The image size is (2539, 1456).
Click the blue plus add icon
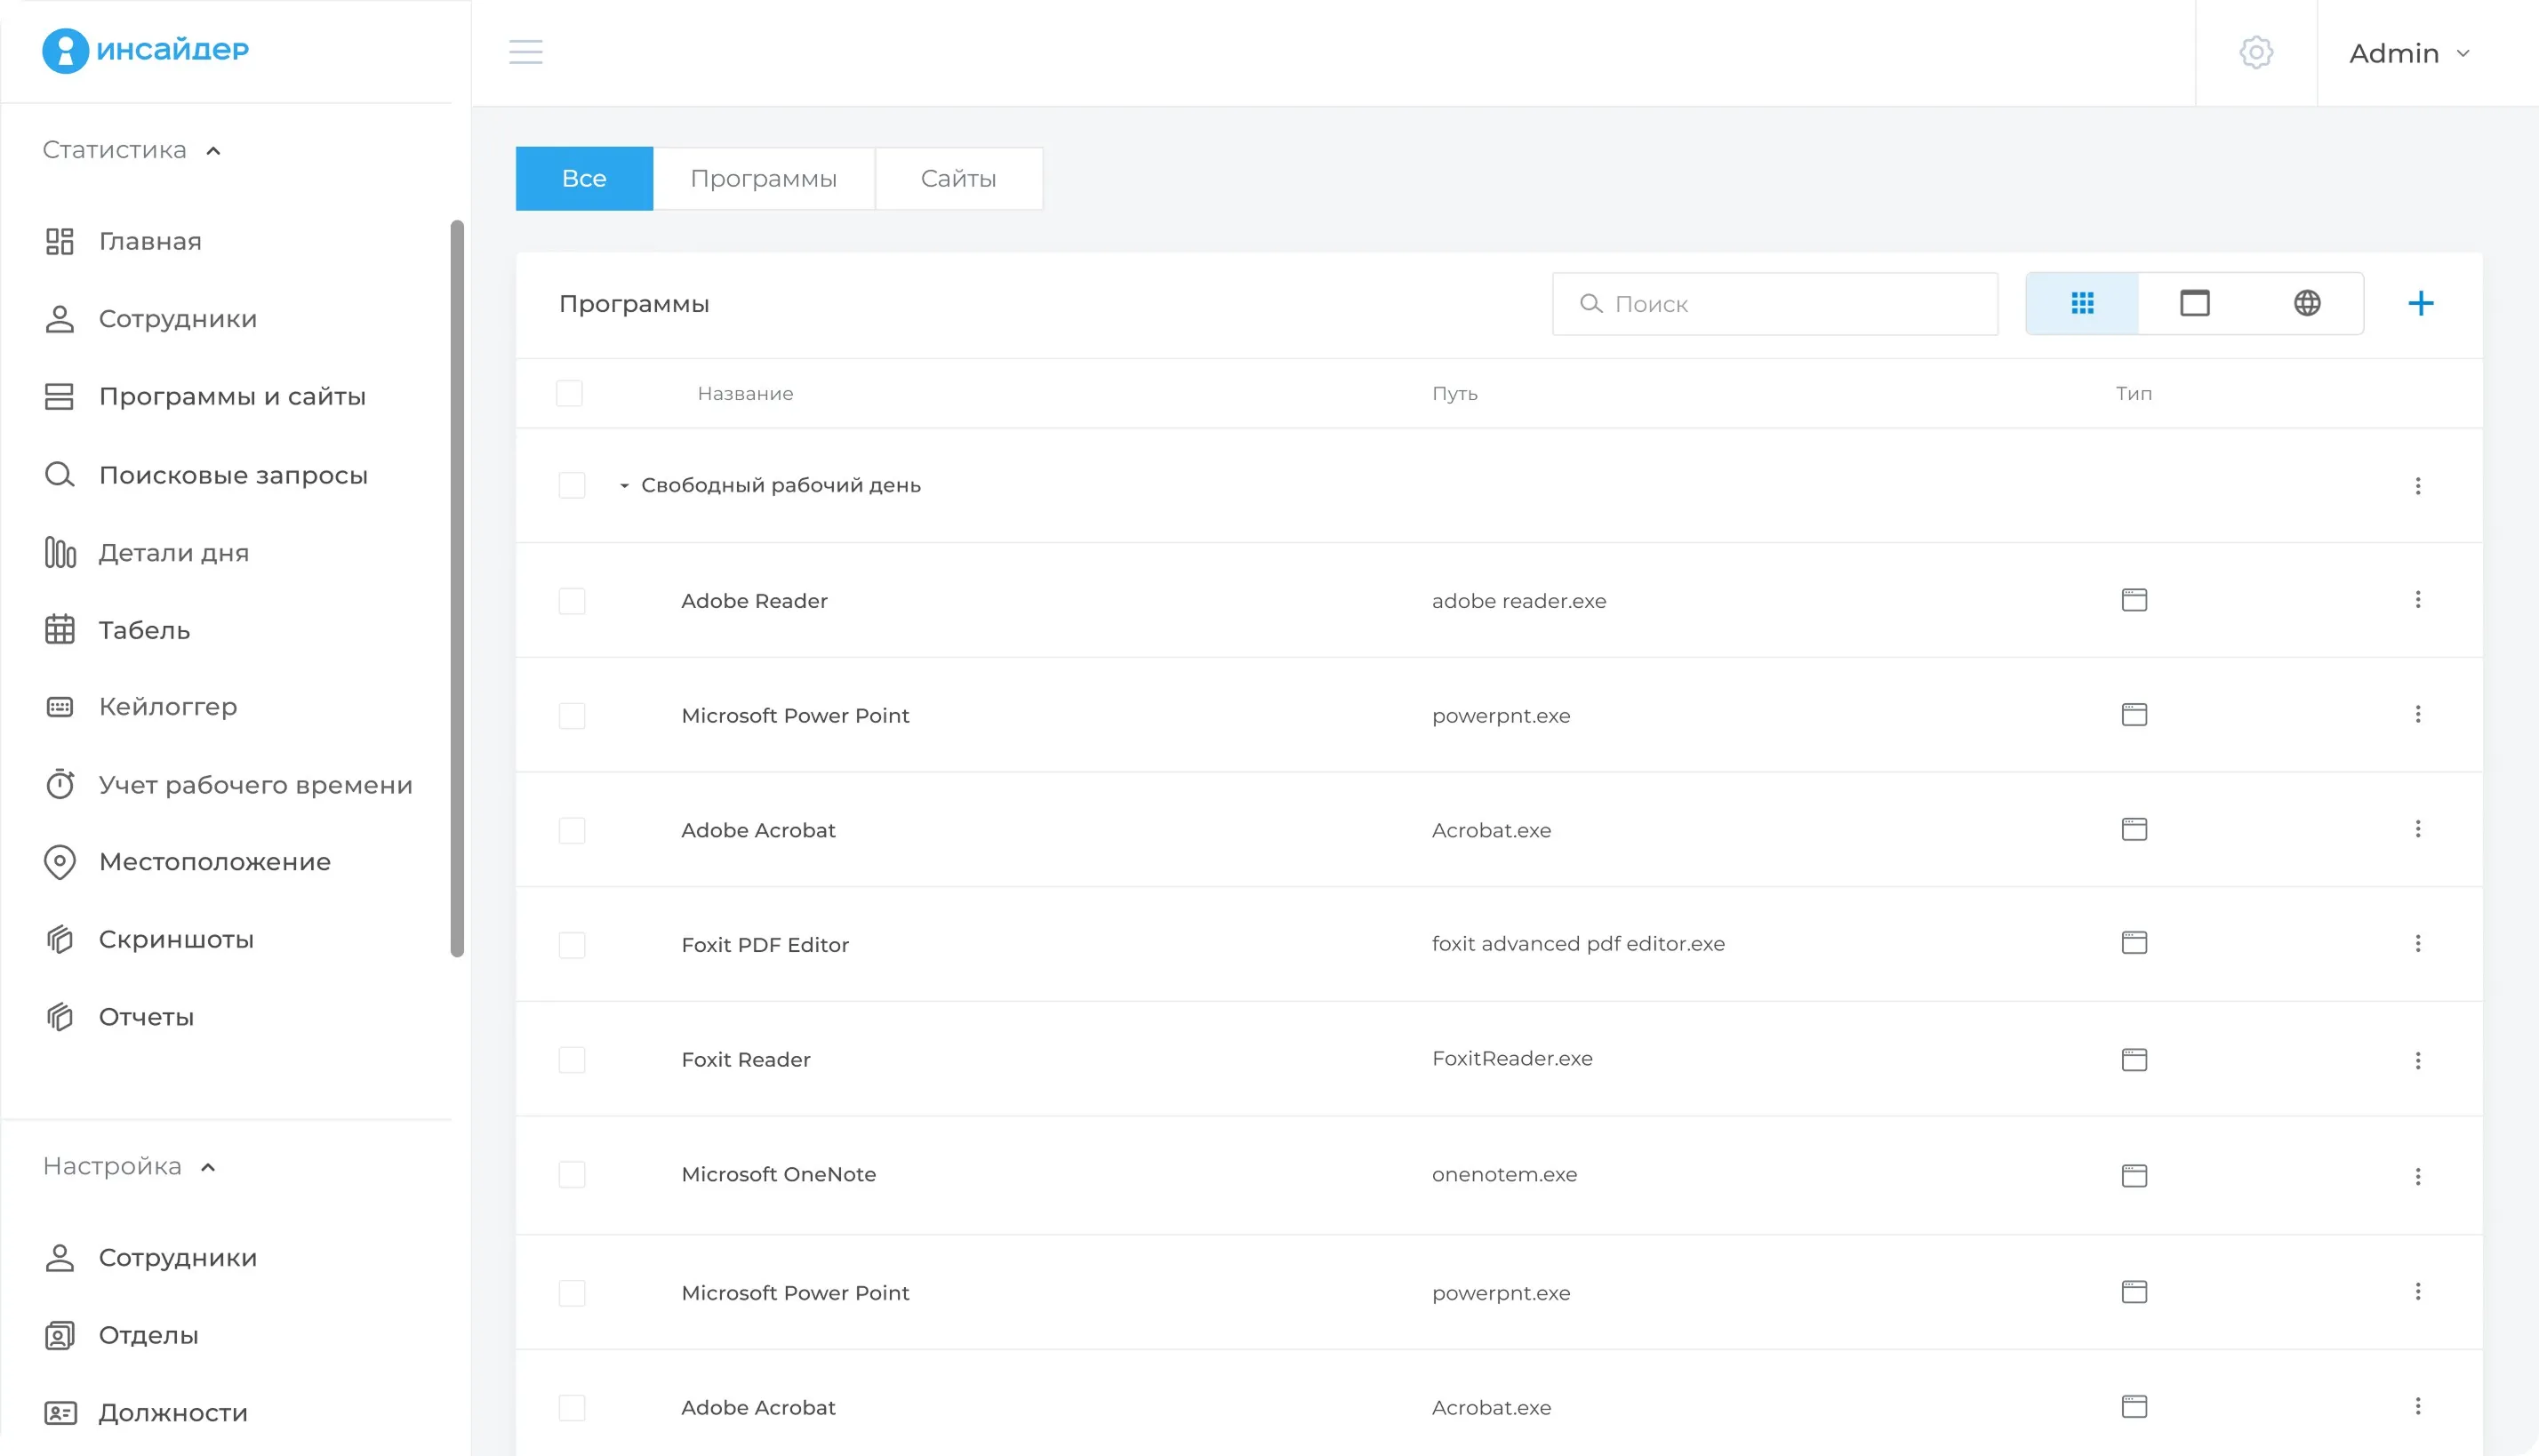2420,303
